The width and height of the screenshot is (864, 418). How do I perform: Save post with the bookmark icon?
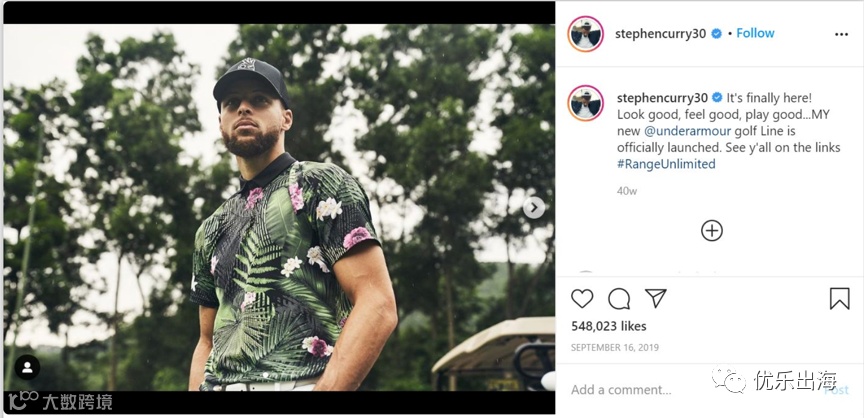point(839,298)
